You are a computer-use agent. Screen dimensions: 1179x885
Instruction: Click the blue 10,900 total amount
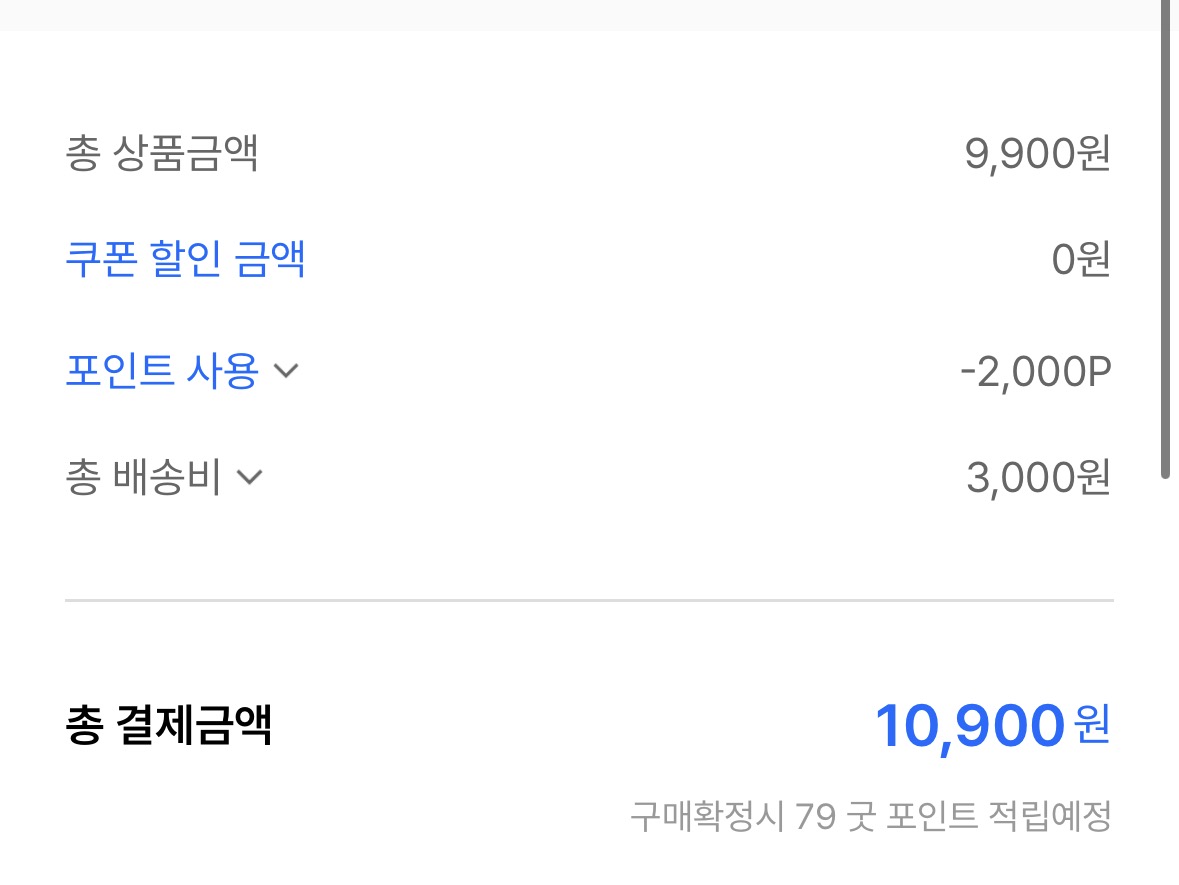(968, 726)
